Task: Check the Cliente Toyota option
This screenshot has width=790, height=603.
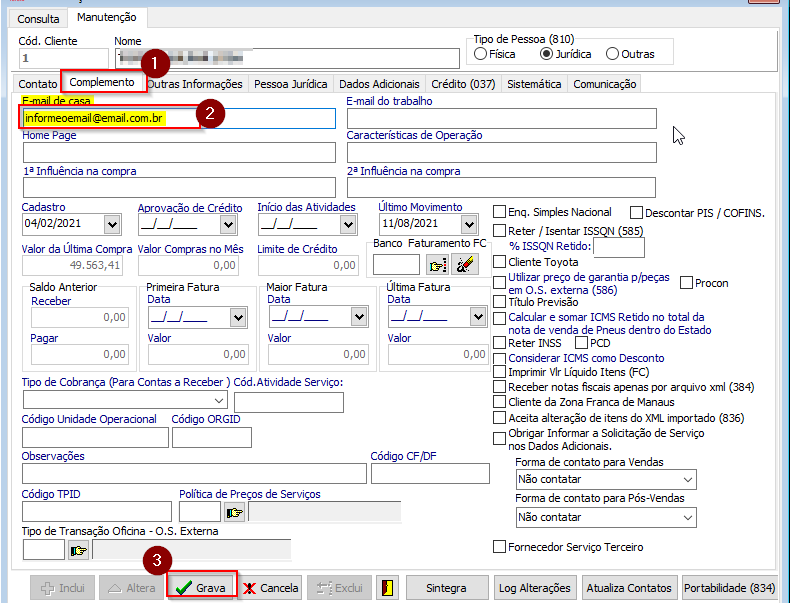Action: [500, 262]
